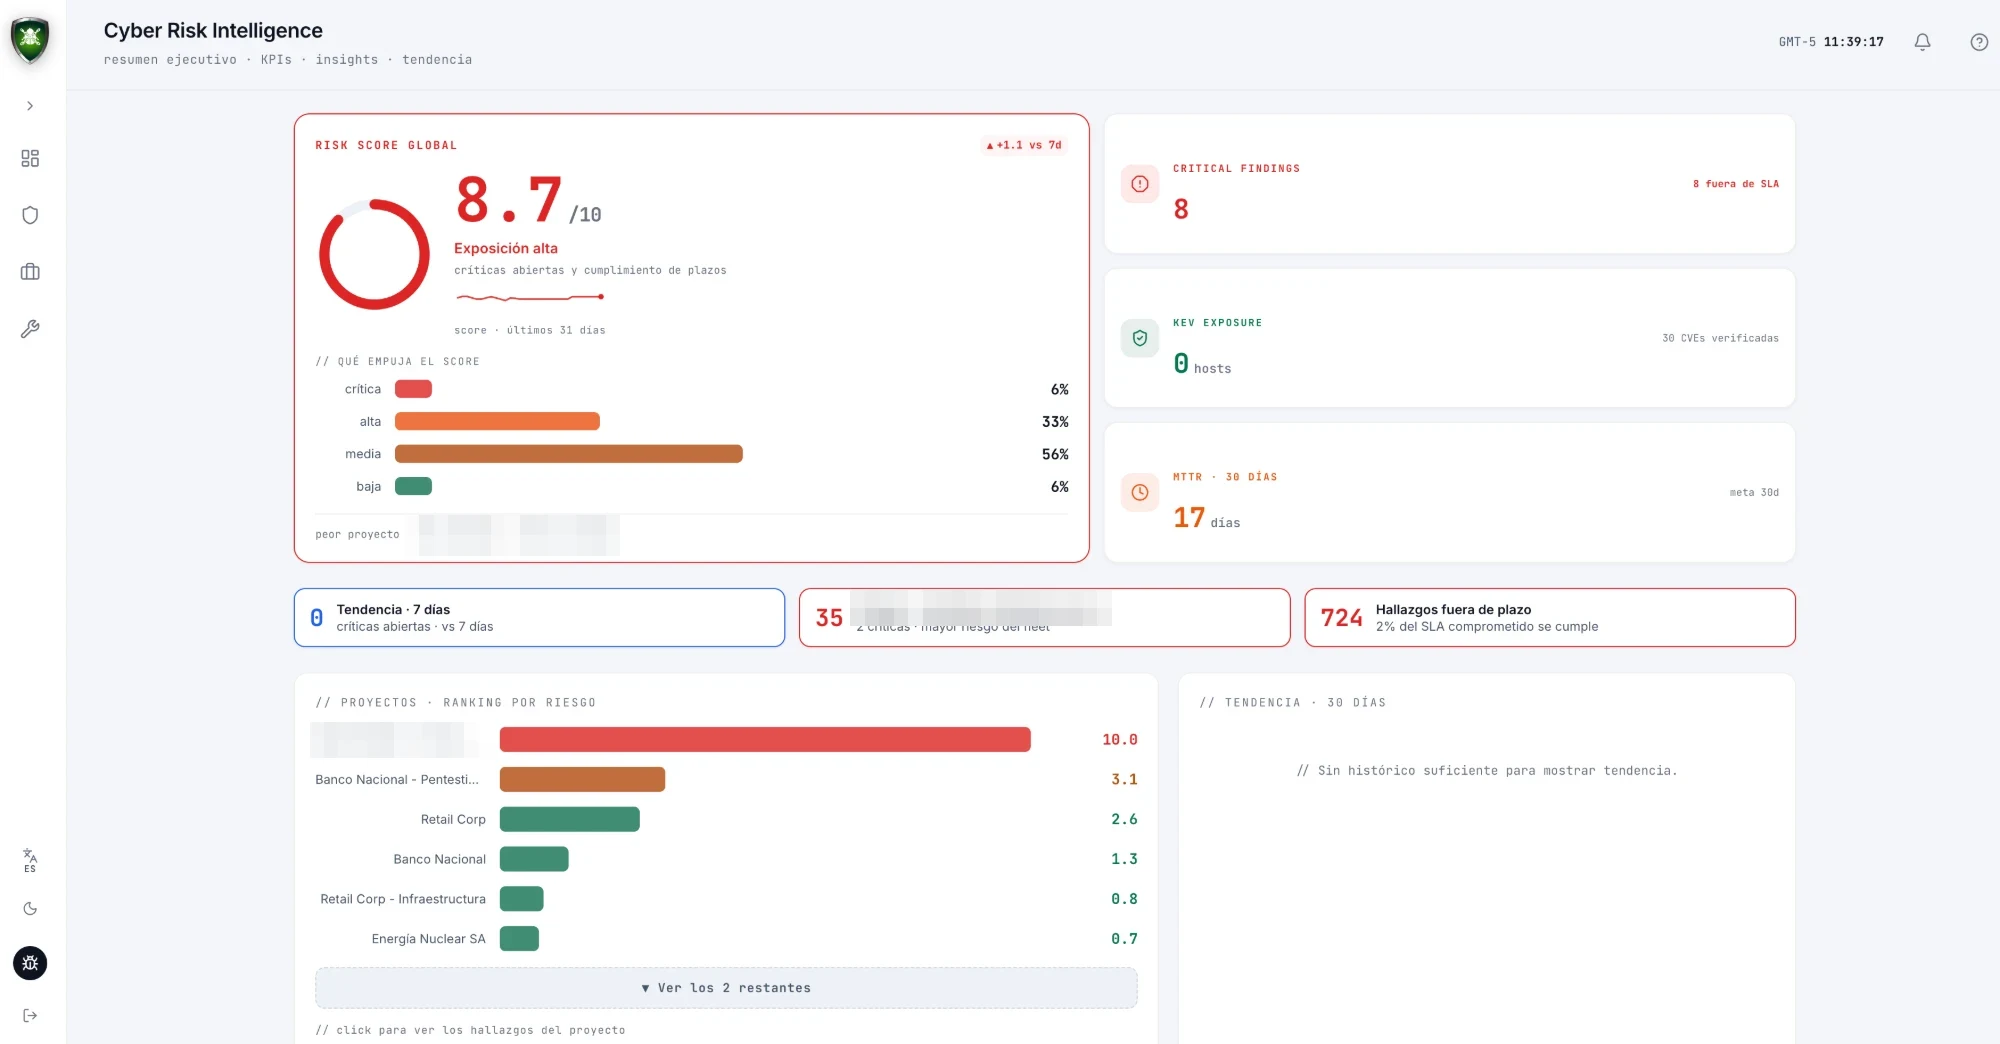This screenshot has width=2000, height=1044.
Task: Click the 8.7 risk score value
Action: (x=509, y=199)
